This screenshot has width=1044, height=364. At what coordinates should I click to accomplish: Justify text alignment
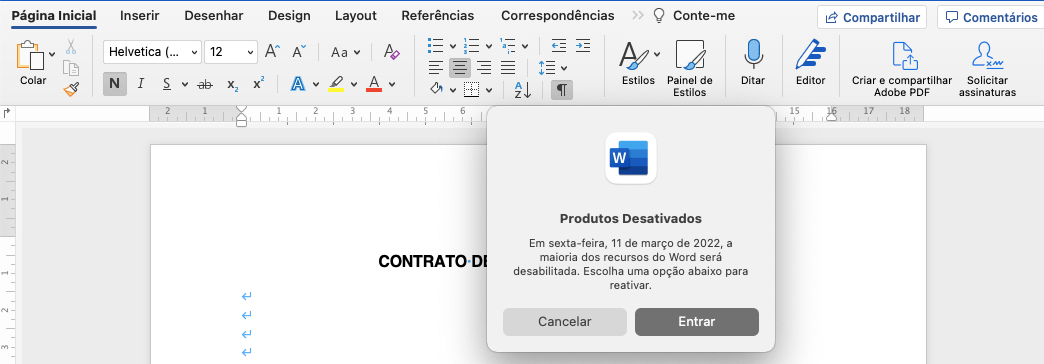(508, 67)
